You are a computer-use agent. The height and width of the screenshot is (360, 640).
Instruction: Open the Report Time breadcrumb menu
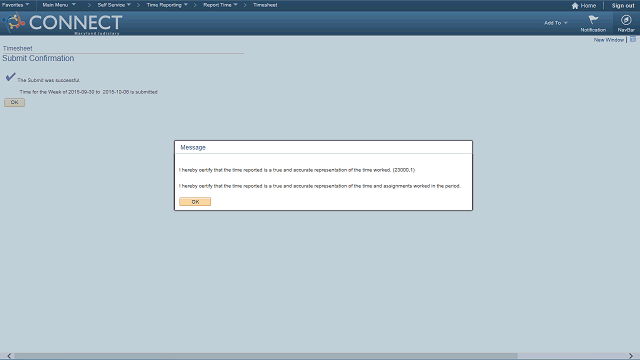[x=220, y=5]
